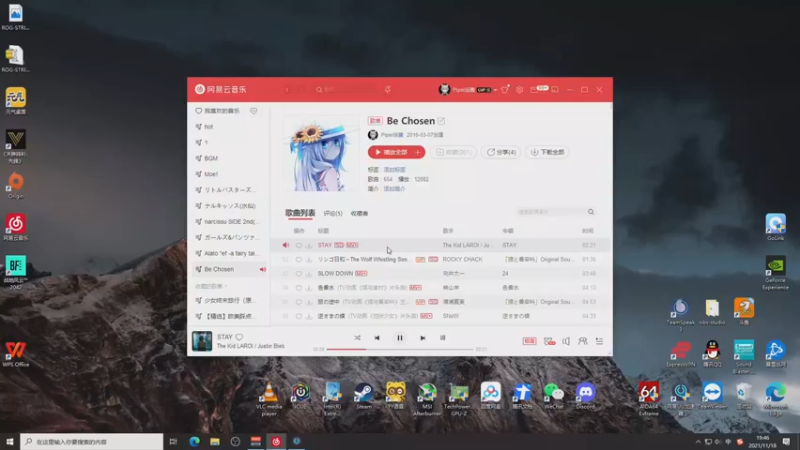Viewport: 800px width, 450px height.
Task: Like the 04:13 song row heart
Action: pyautogui.click(x=299, y=288)
